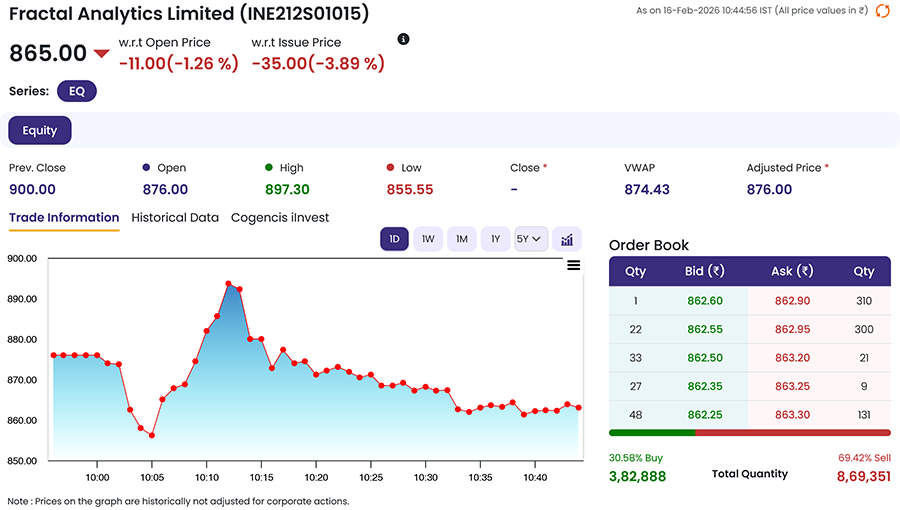Open the Cogencis iInvest tab
900x510 pixels.
point(280,218)
